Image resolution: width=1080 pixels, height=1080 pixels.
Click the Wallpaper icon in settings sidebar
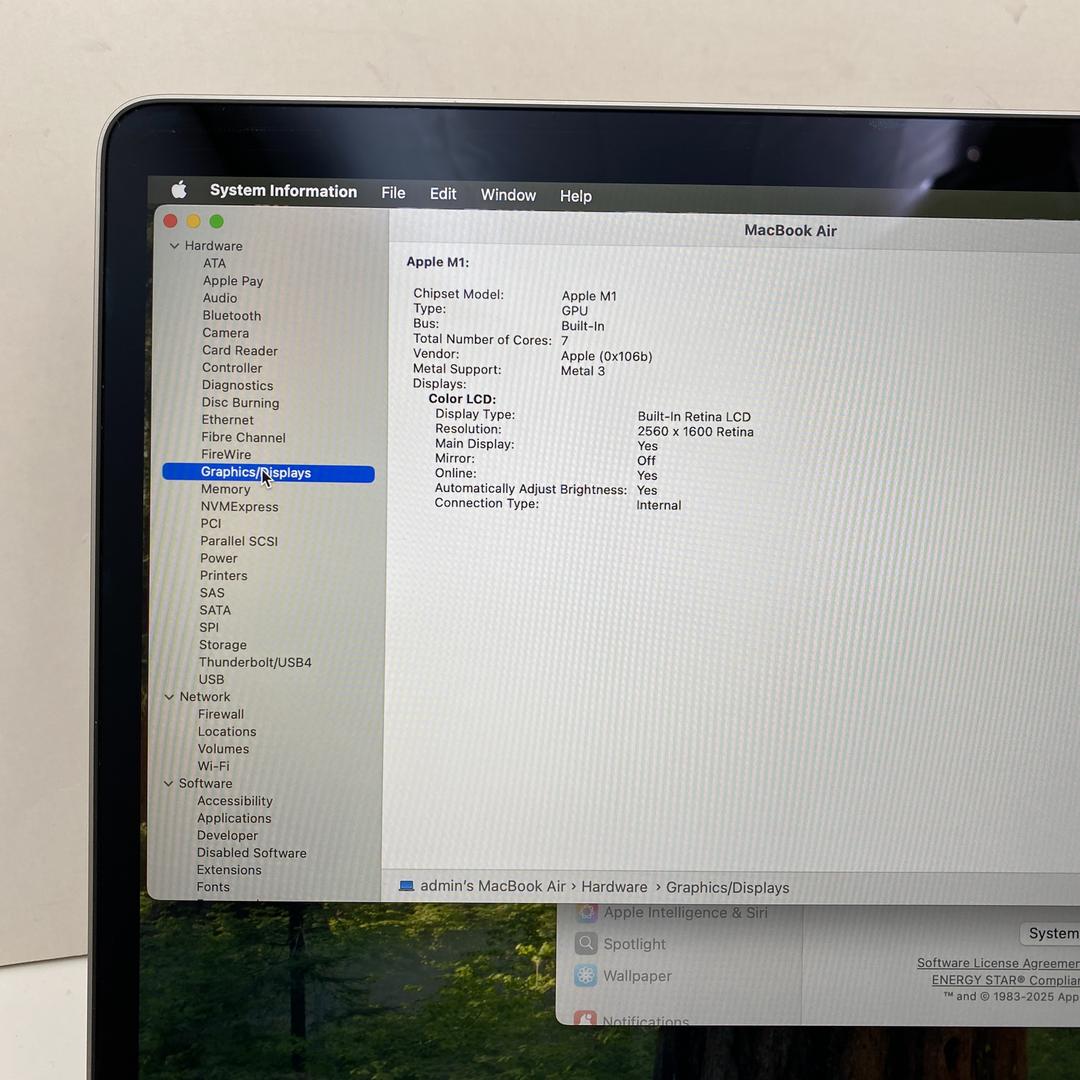pos(586,976)
